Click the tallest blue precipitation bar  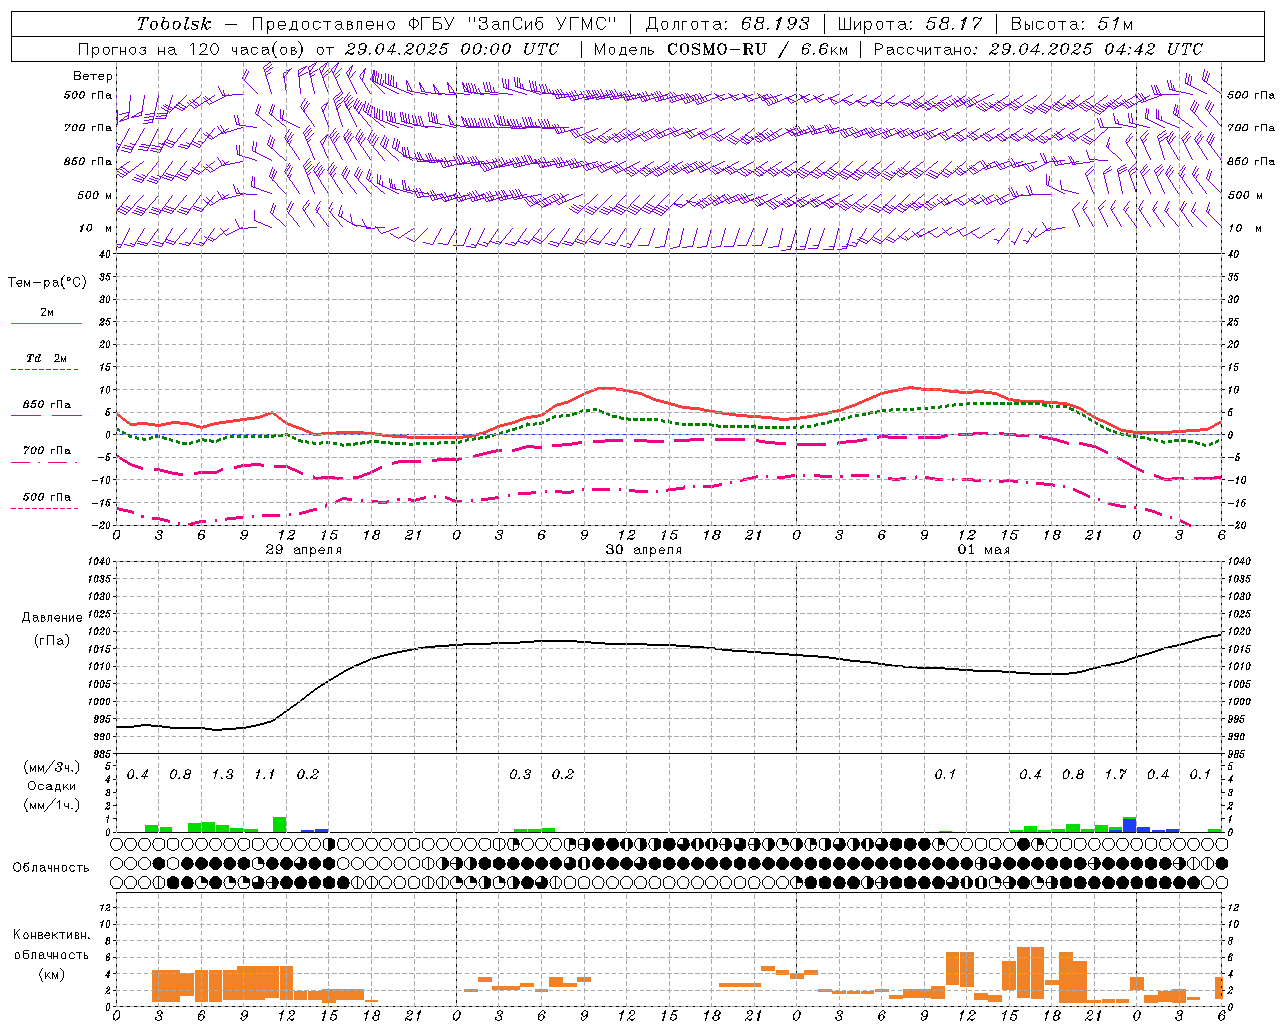point(1129,826)
